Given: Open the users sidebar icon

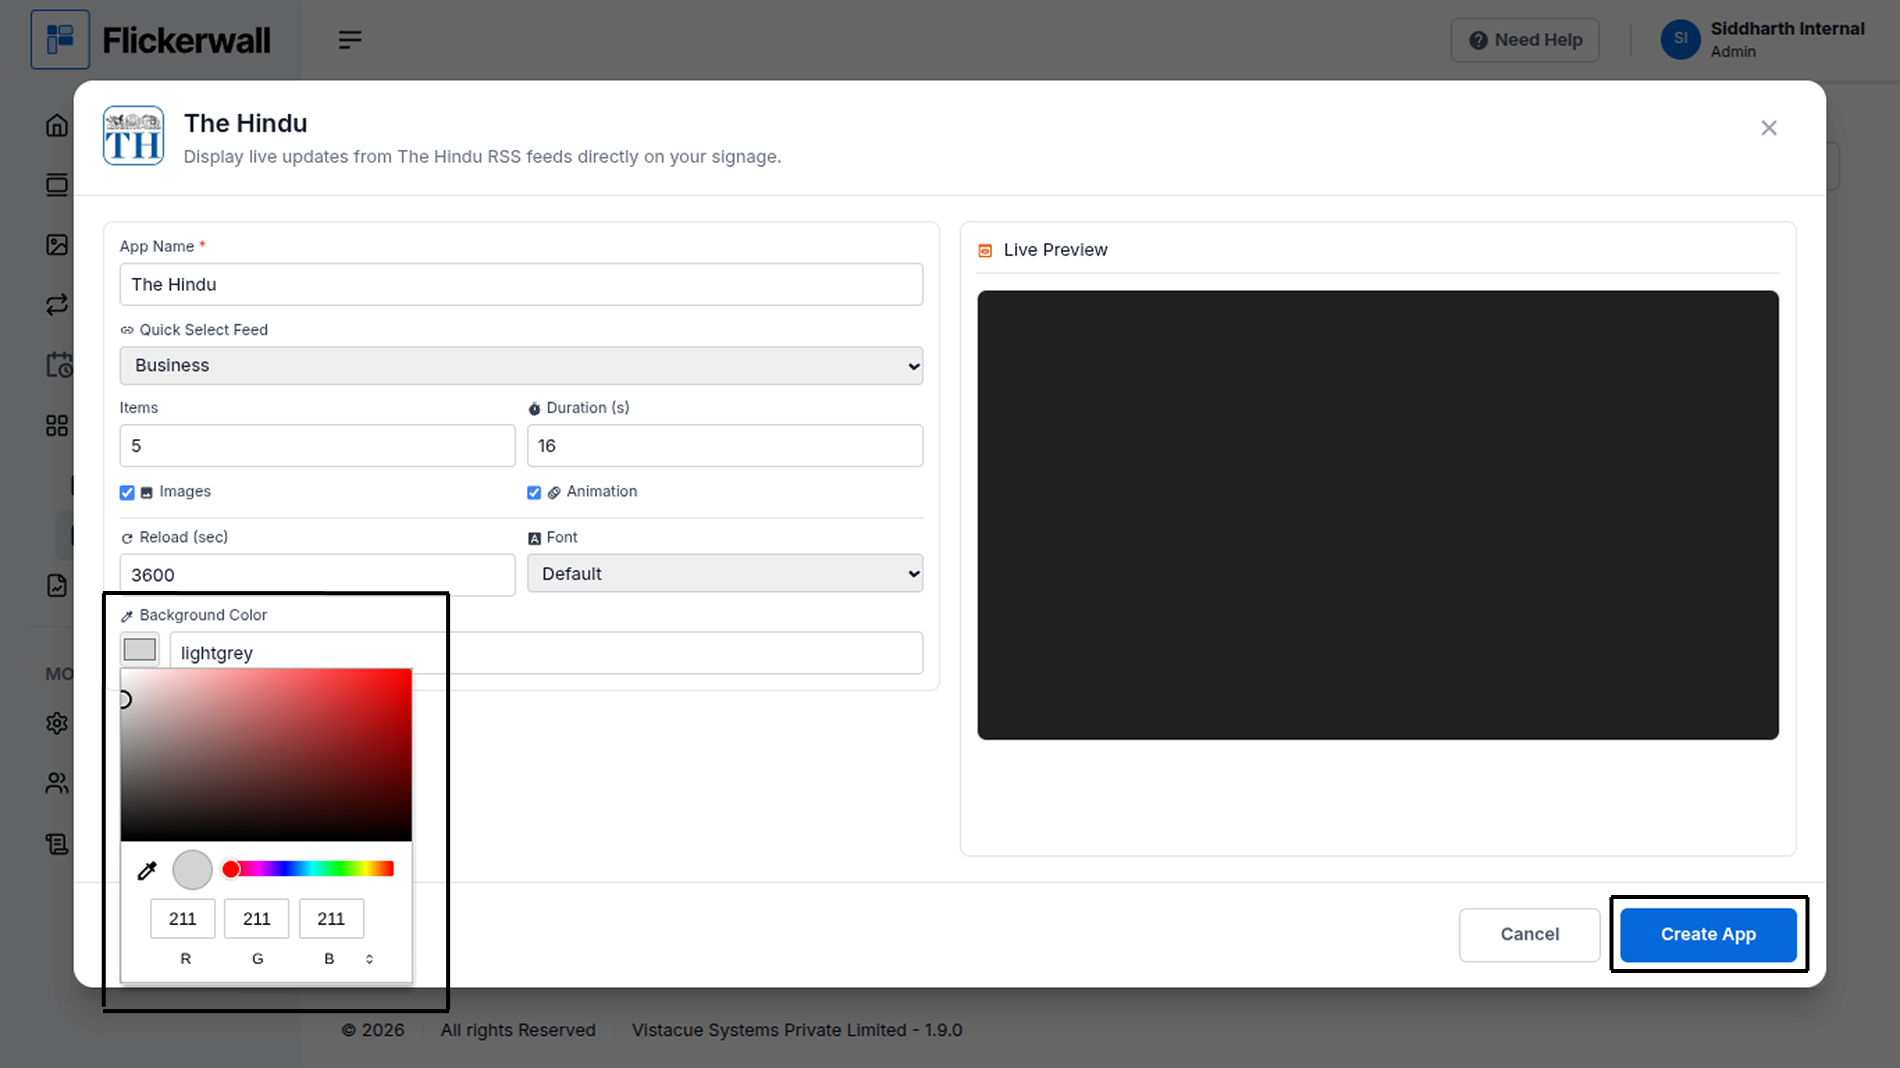Looking at the screenshot, I should pos(57,783).
